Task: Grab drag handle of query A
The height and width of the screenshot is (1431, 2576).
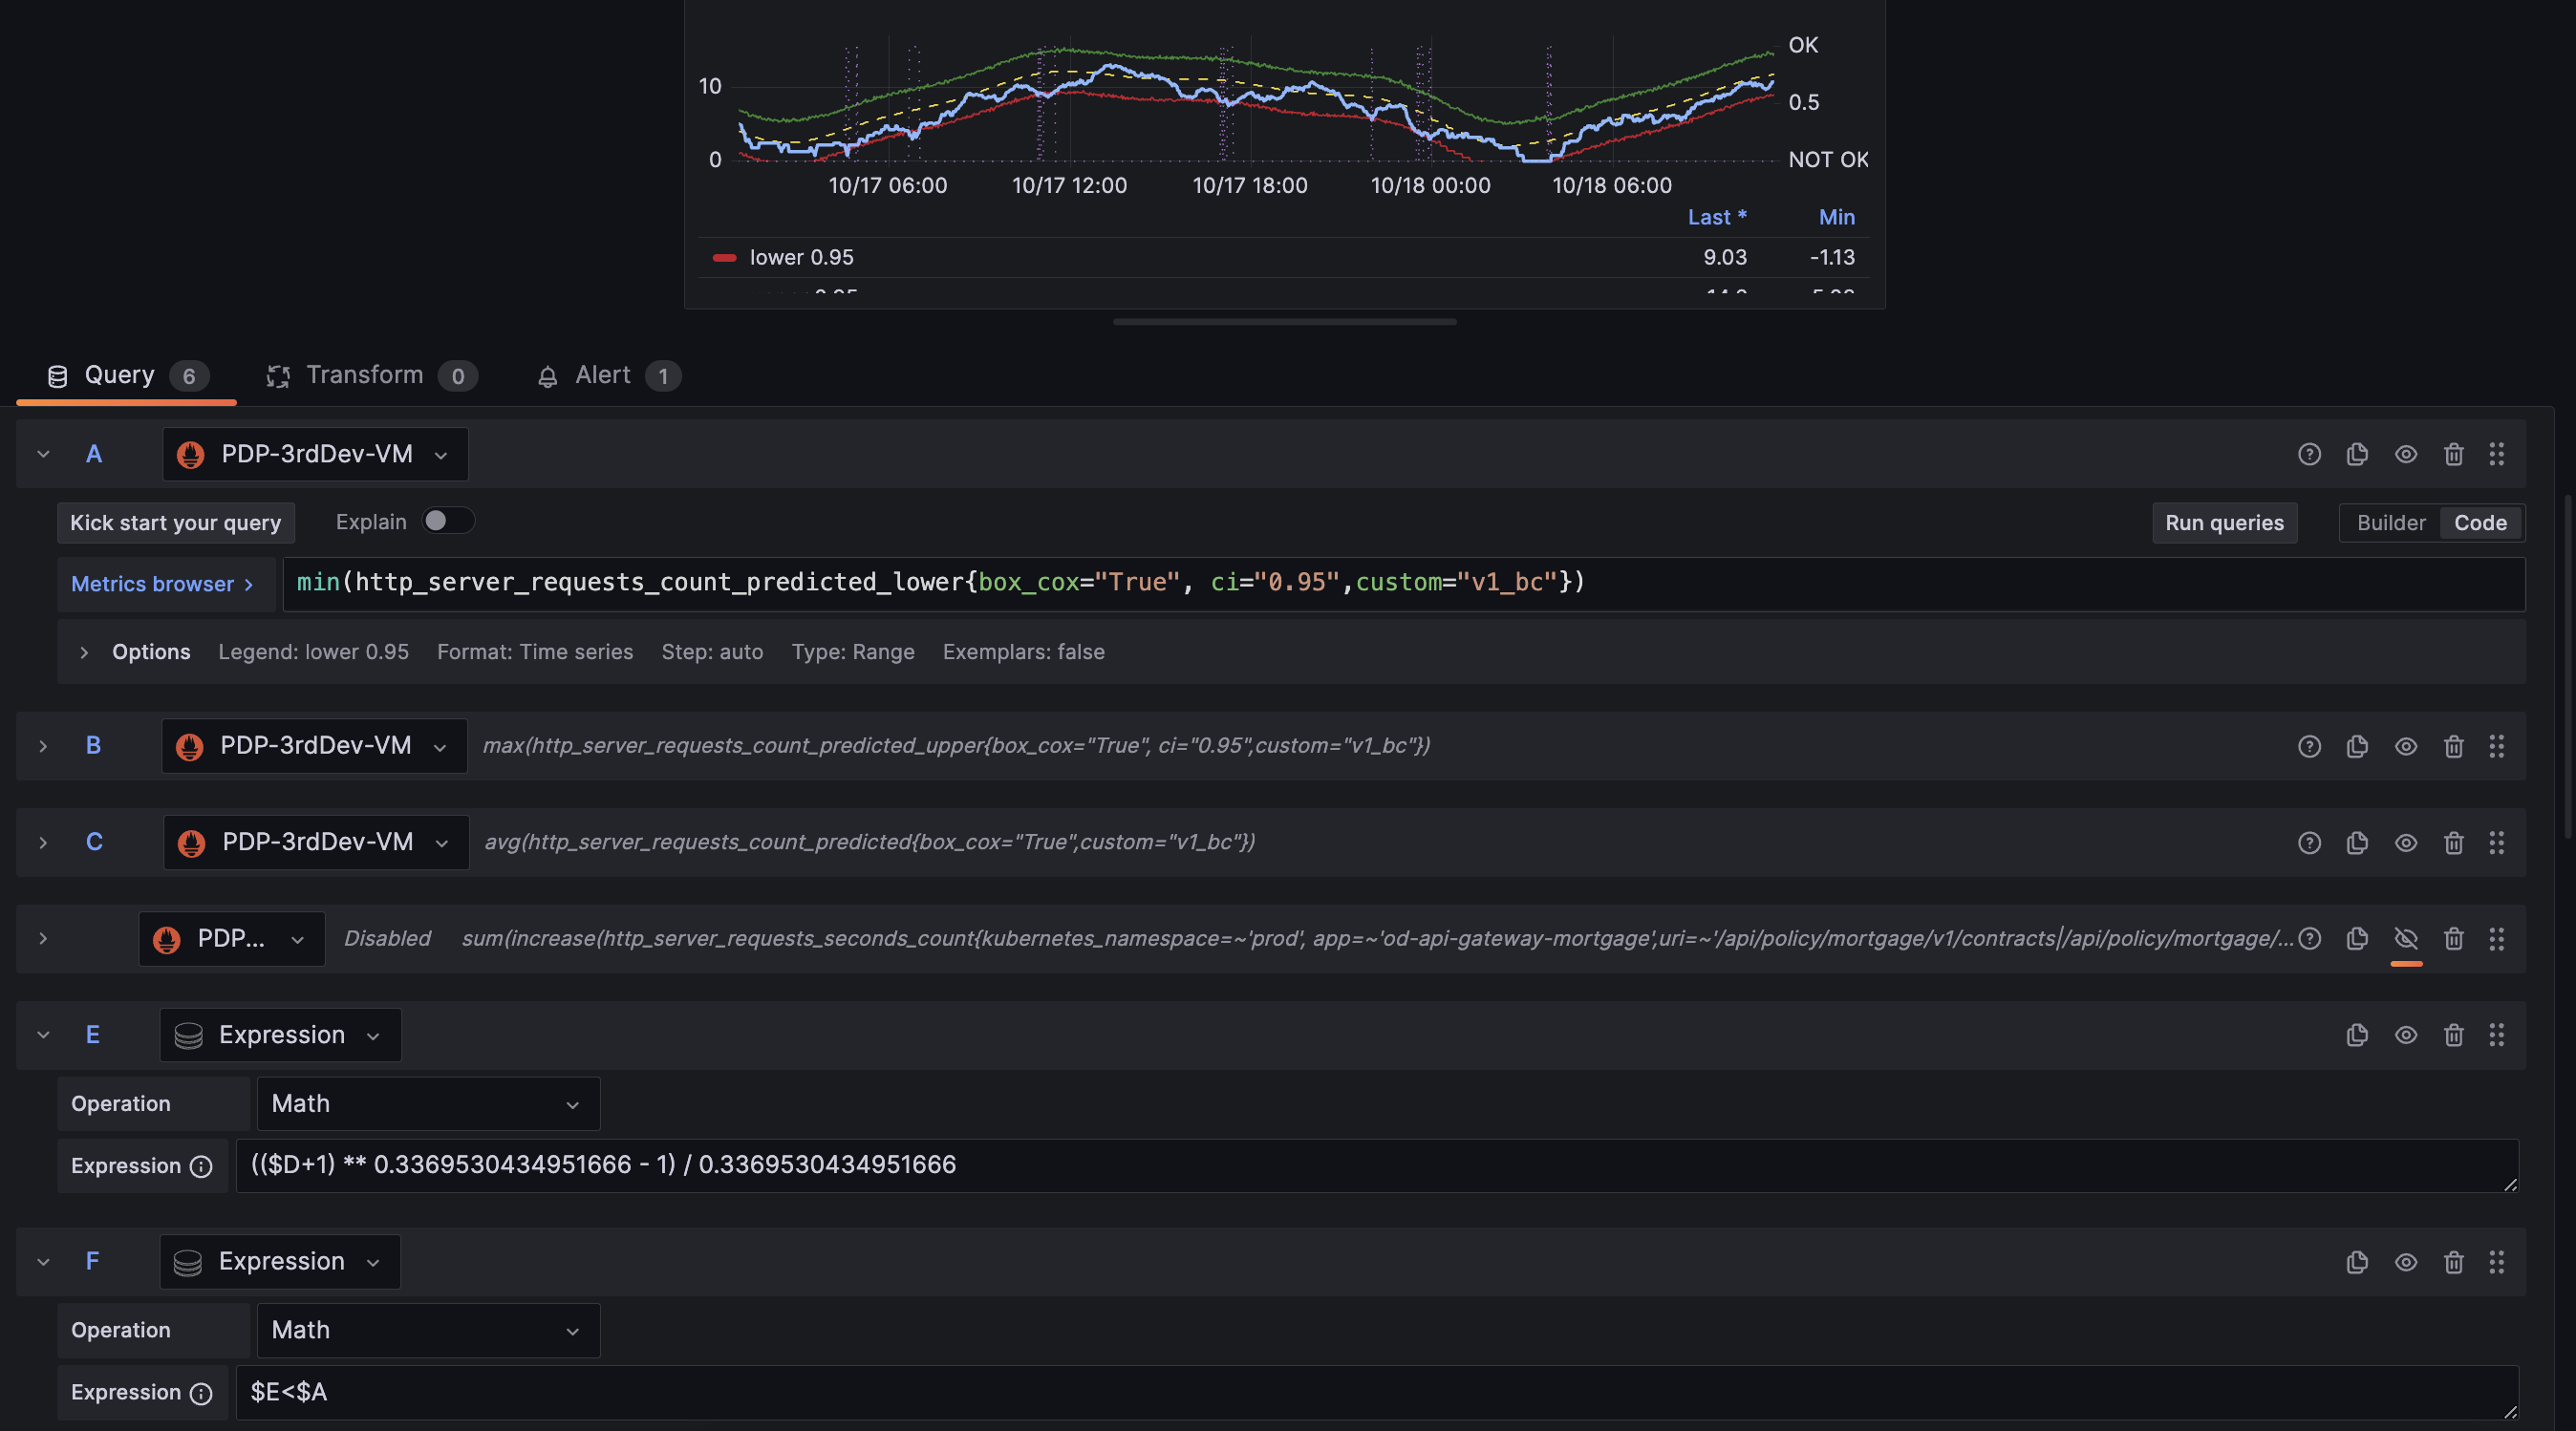Action: tap(2497, 454)
